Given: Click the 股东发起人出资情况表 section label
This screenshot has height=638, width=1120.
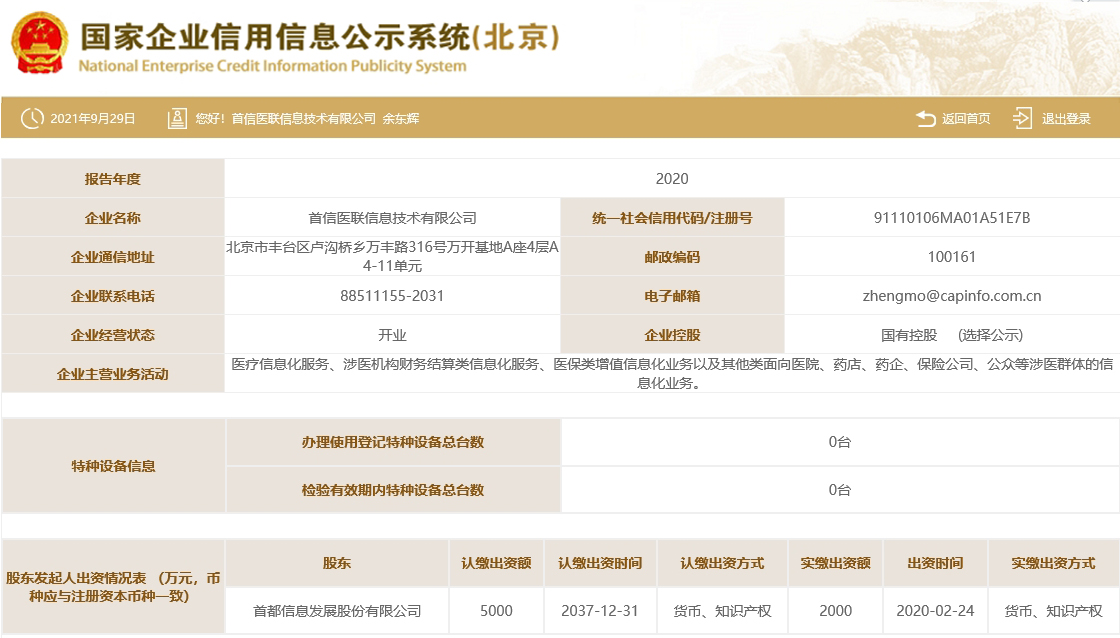Looking at the screenshot, I should pos(113,587).
